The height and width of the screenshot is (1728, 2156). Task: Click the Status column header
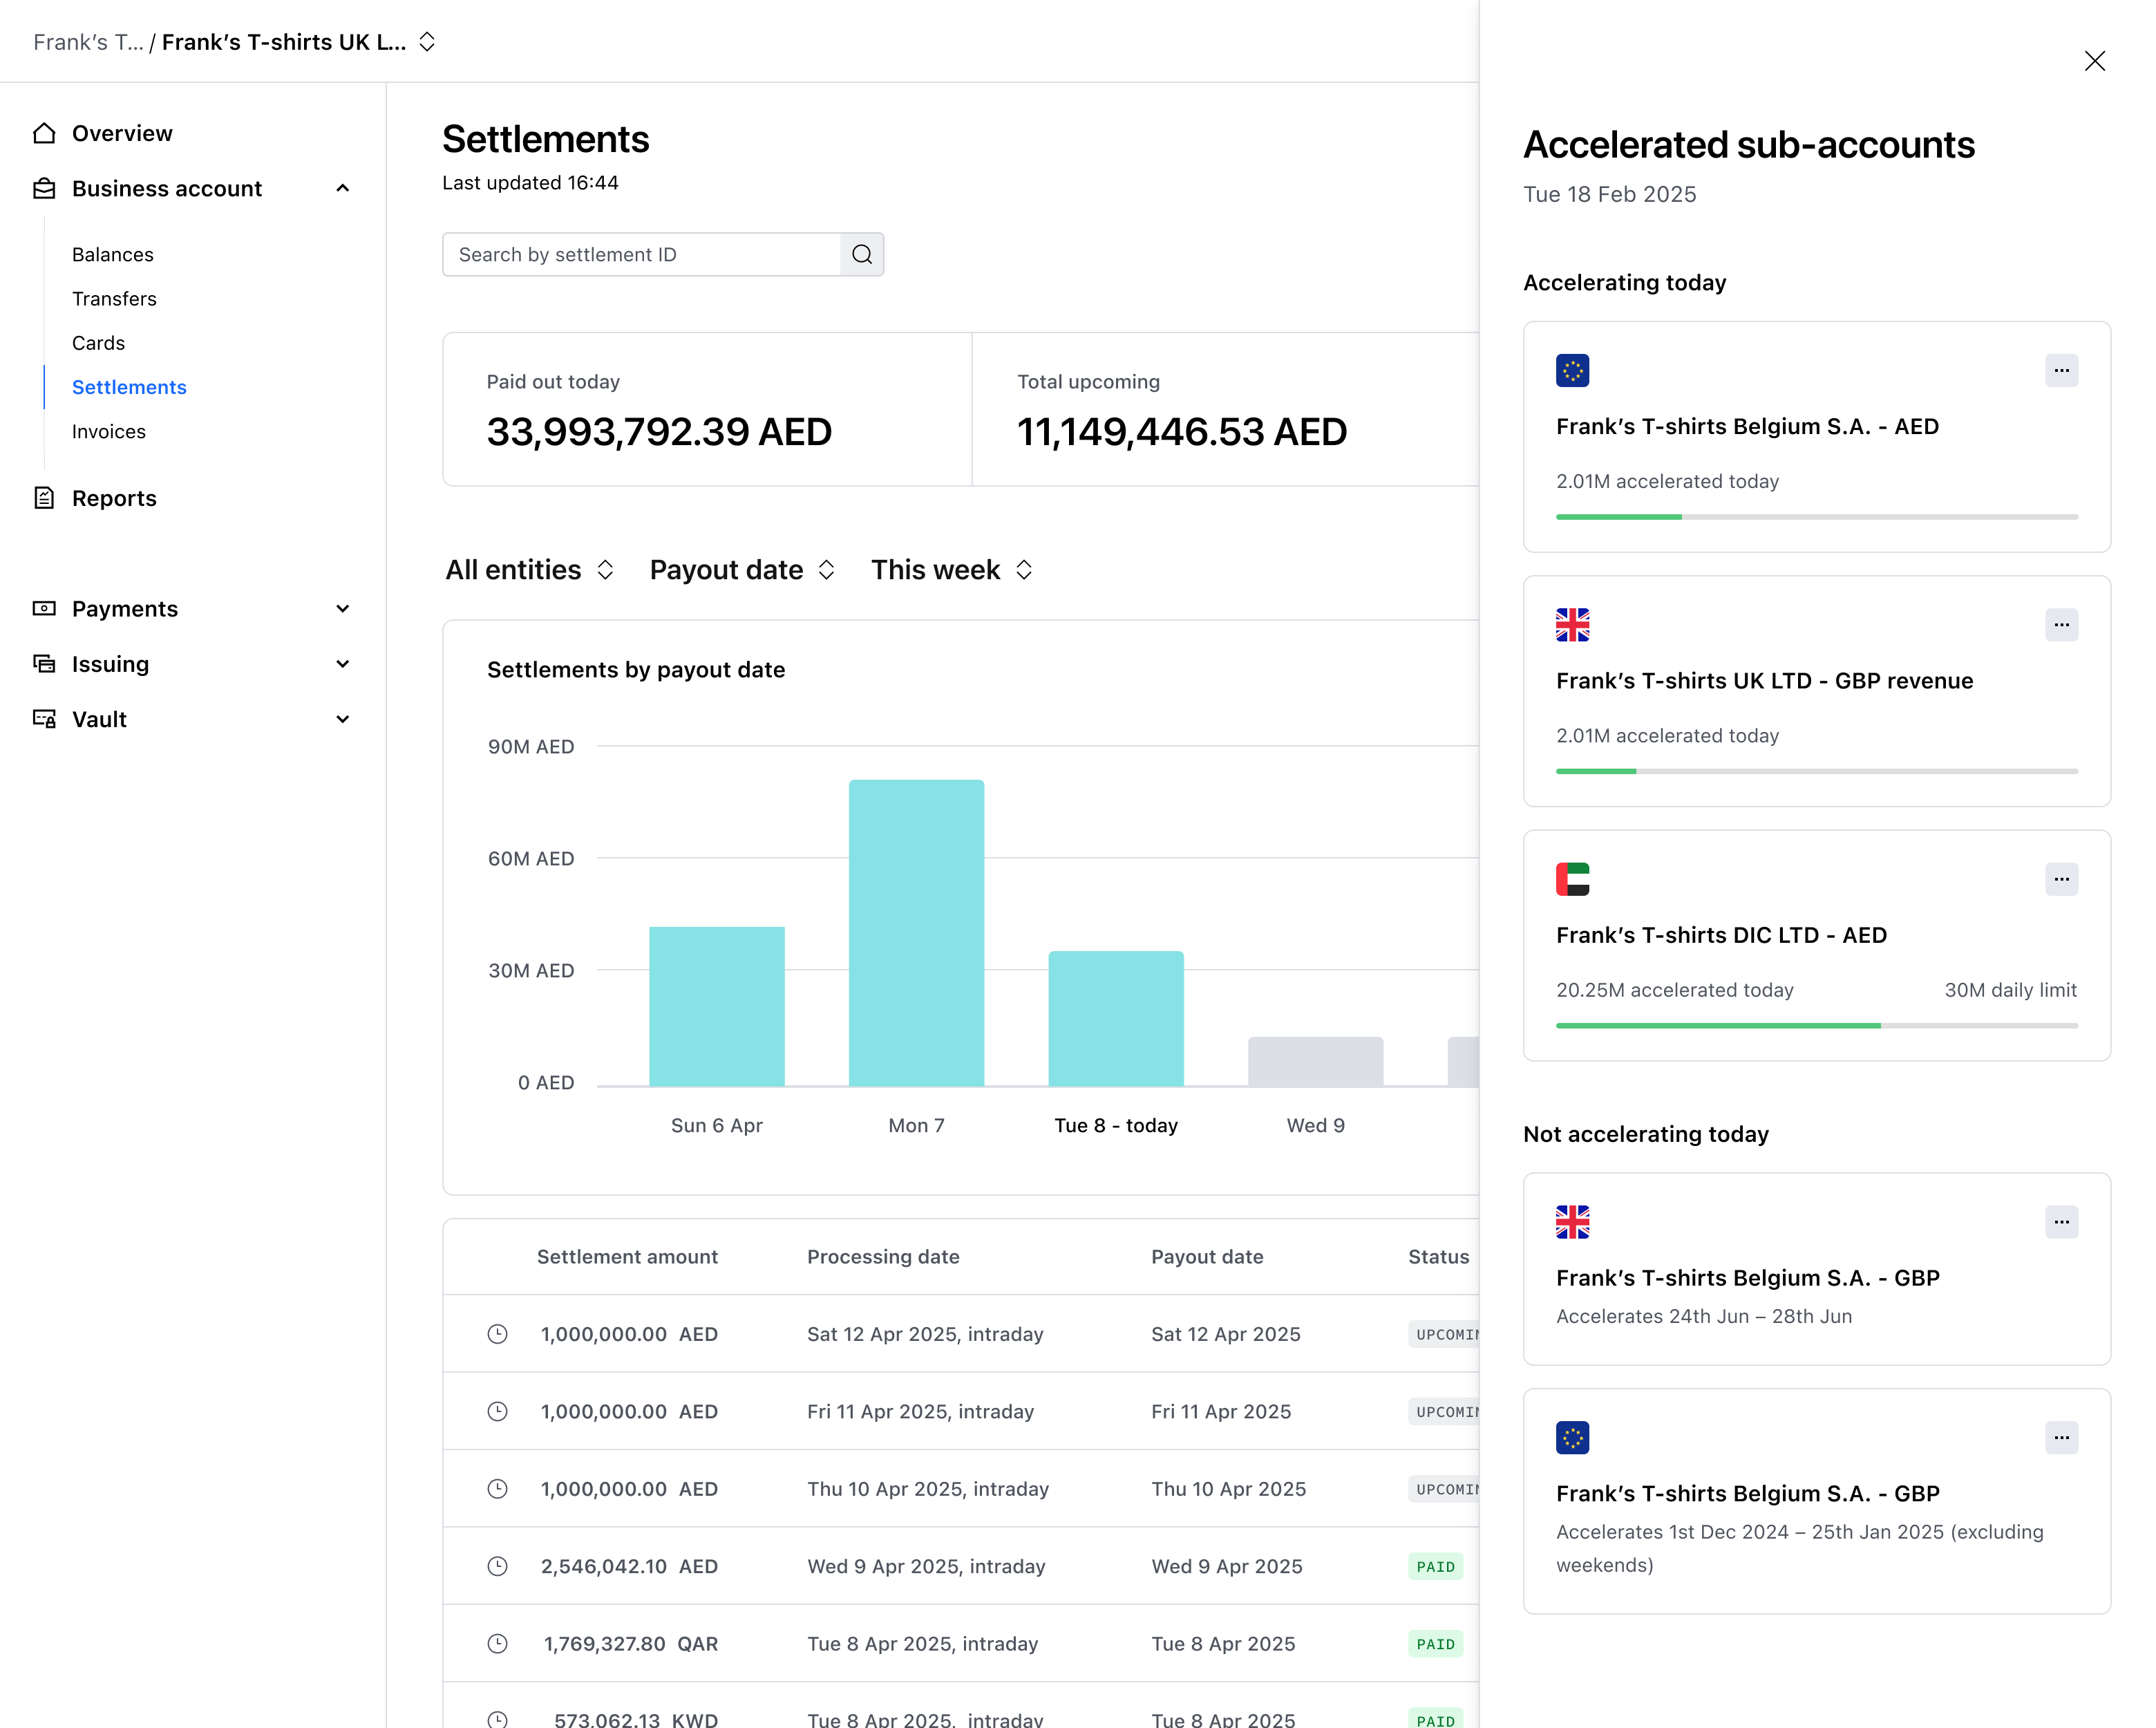pos(1438,1256)
